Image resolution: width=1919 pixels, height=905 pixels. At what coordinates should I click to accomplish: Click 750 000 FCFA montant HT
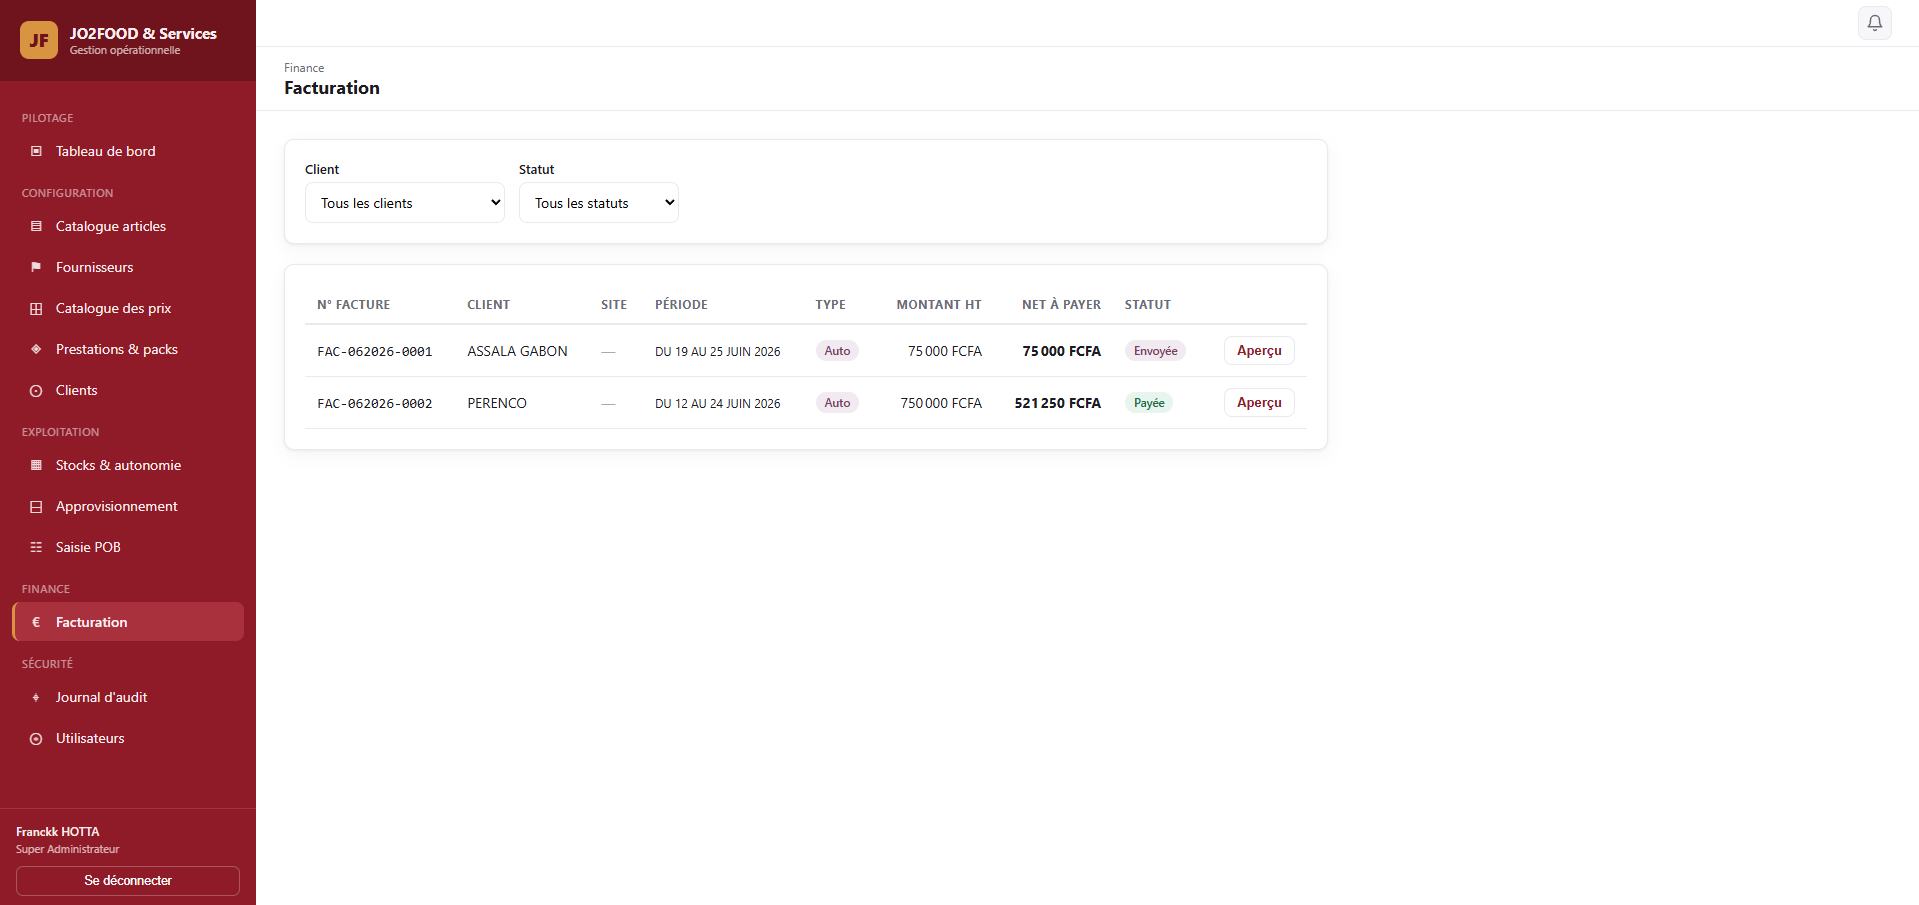pos(941,403)
